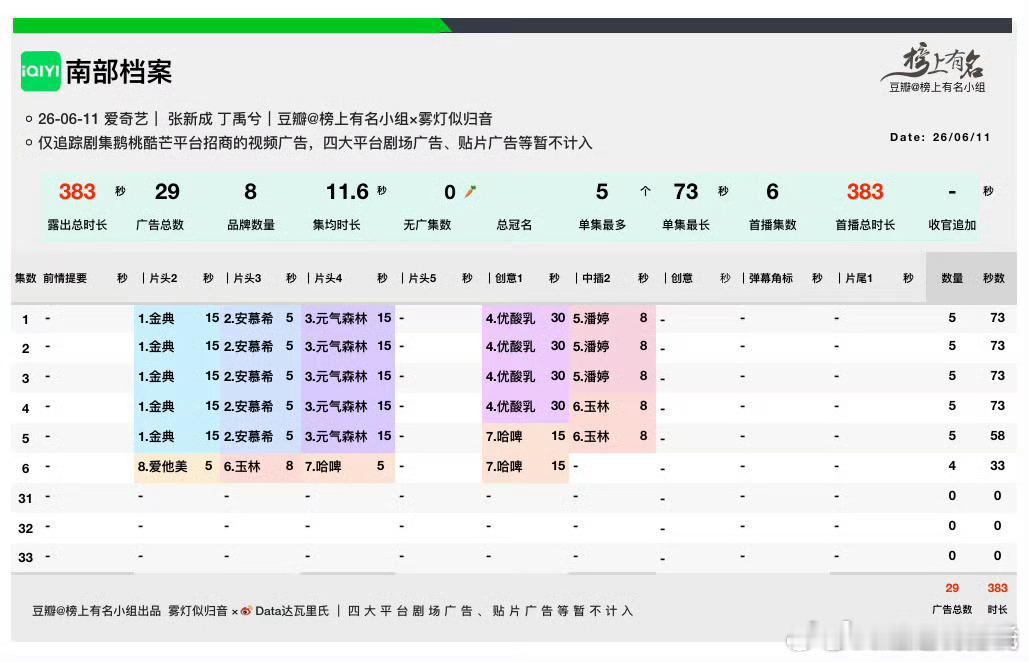This screenshot has width=1029, height=662.
Task: Click the 33 秒数 value in the episode 6 row
Action: click(998, 466)
